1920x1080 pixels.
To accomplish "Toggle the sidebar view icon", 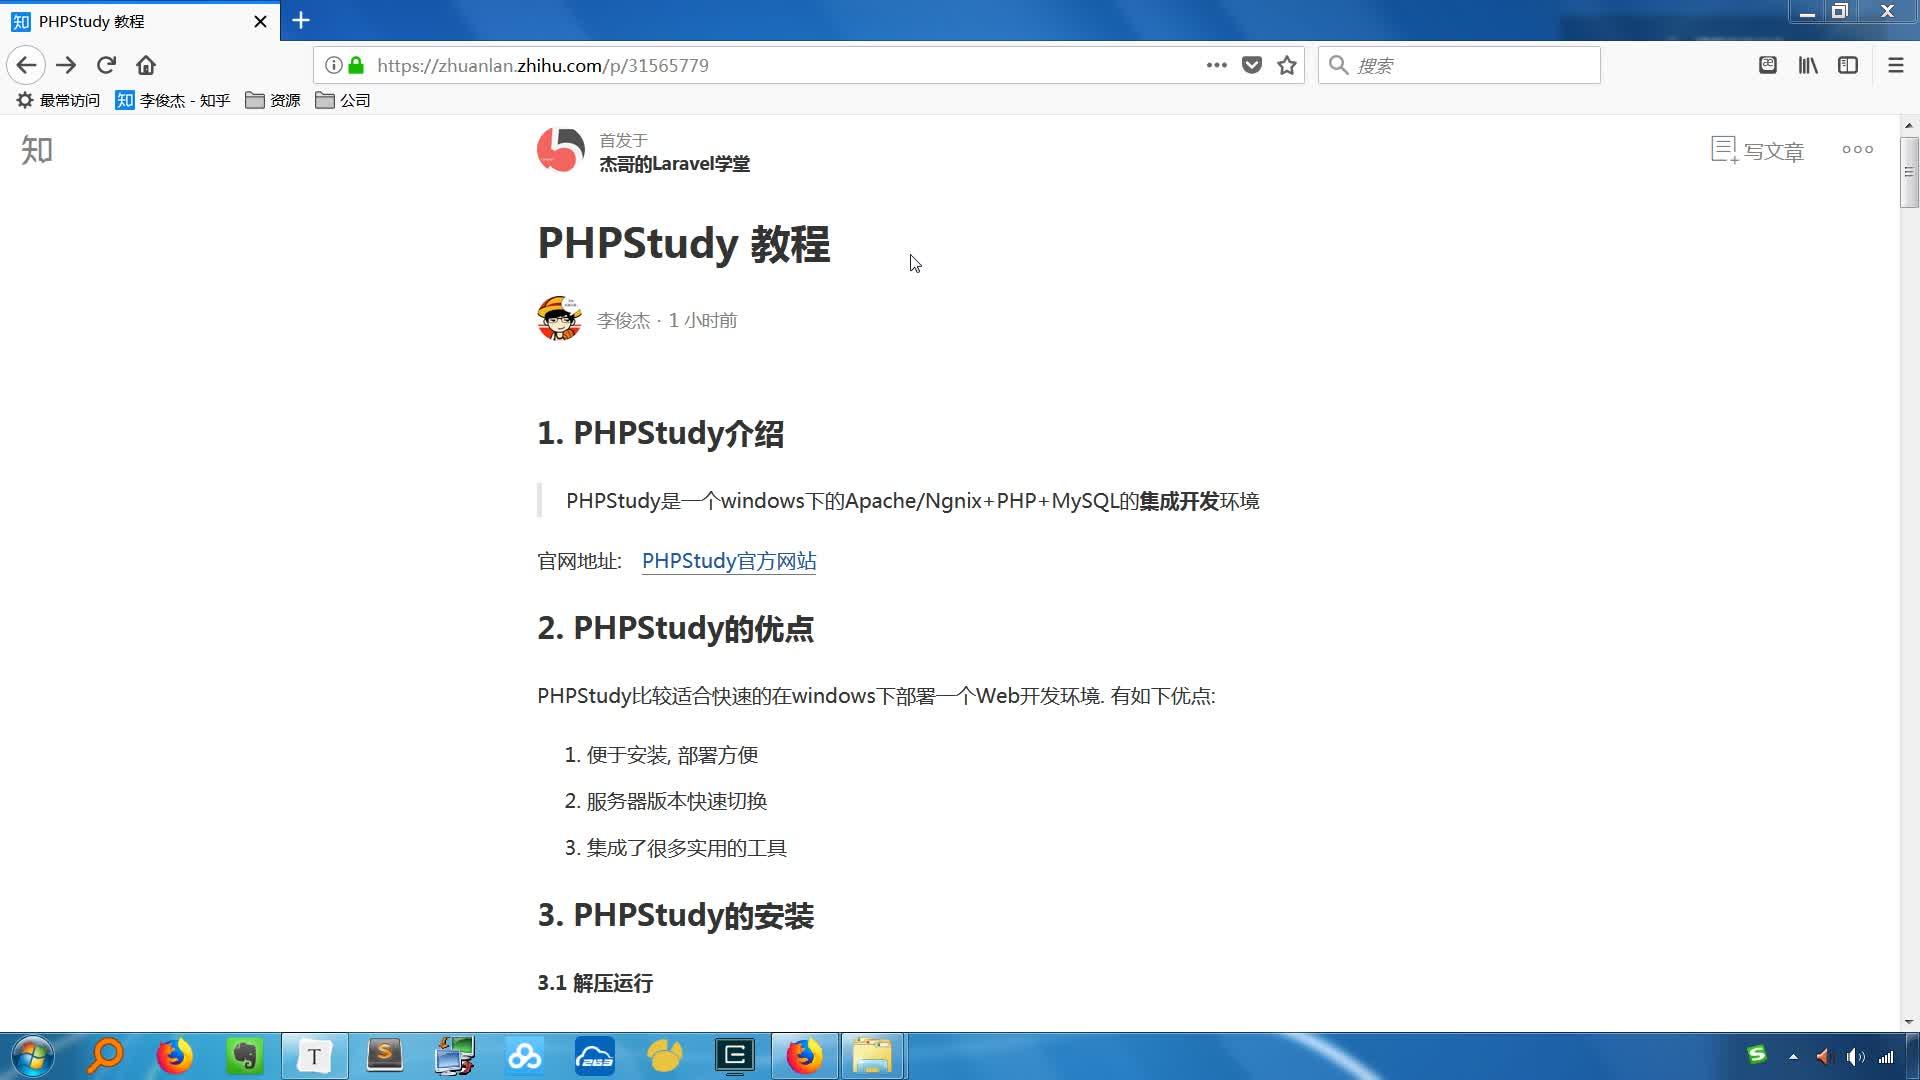I will tap(1848, 65).
